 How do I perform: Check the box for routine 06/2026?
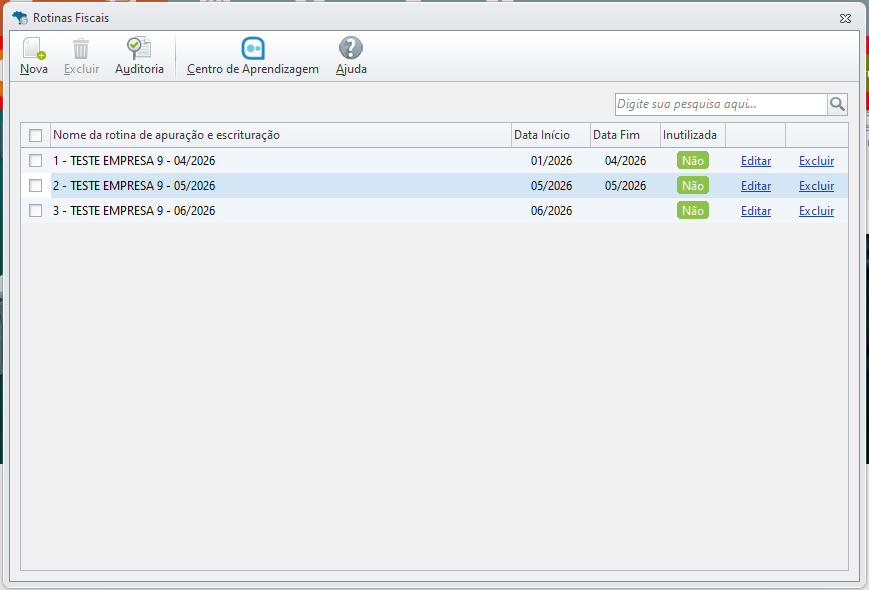(35, 211)
